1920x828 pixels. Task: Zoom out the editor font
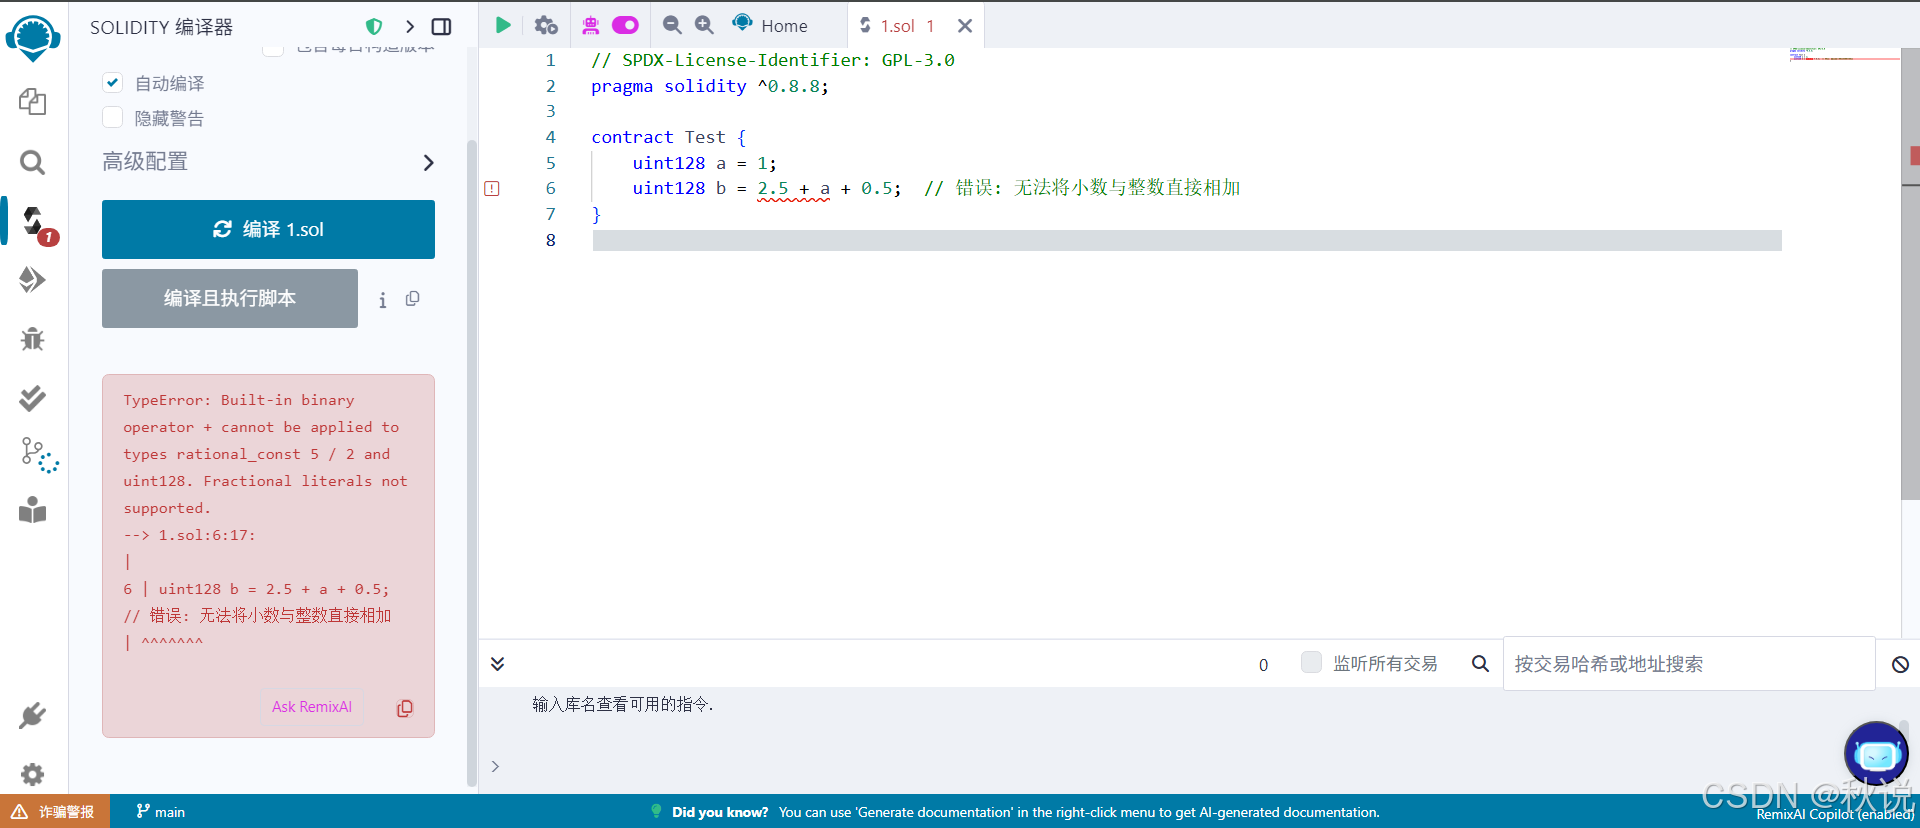click(672, 25)
